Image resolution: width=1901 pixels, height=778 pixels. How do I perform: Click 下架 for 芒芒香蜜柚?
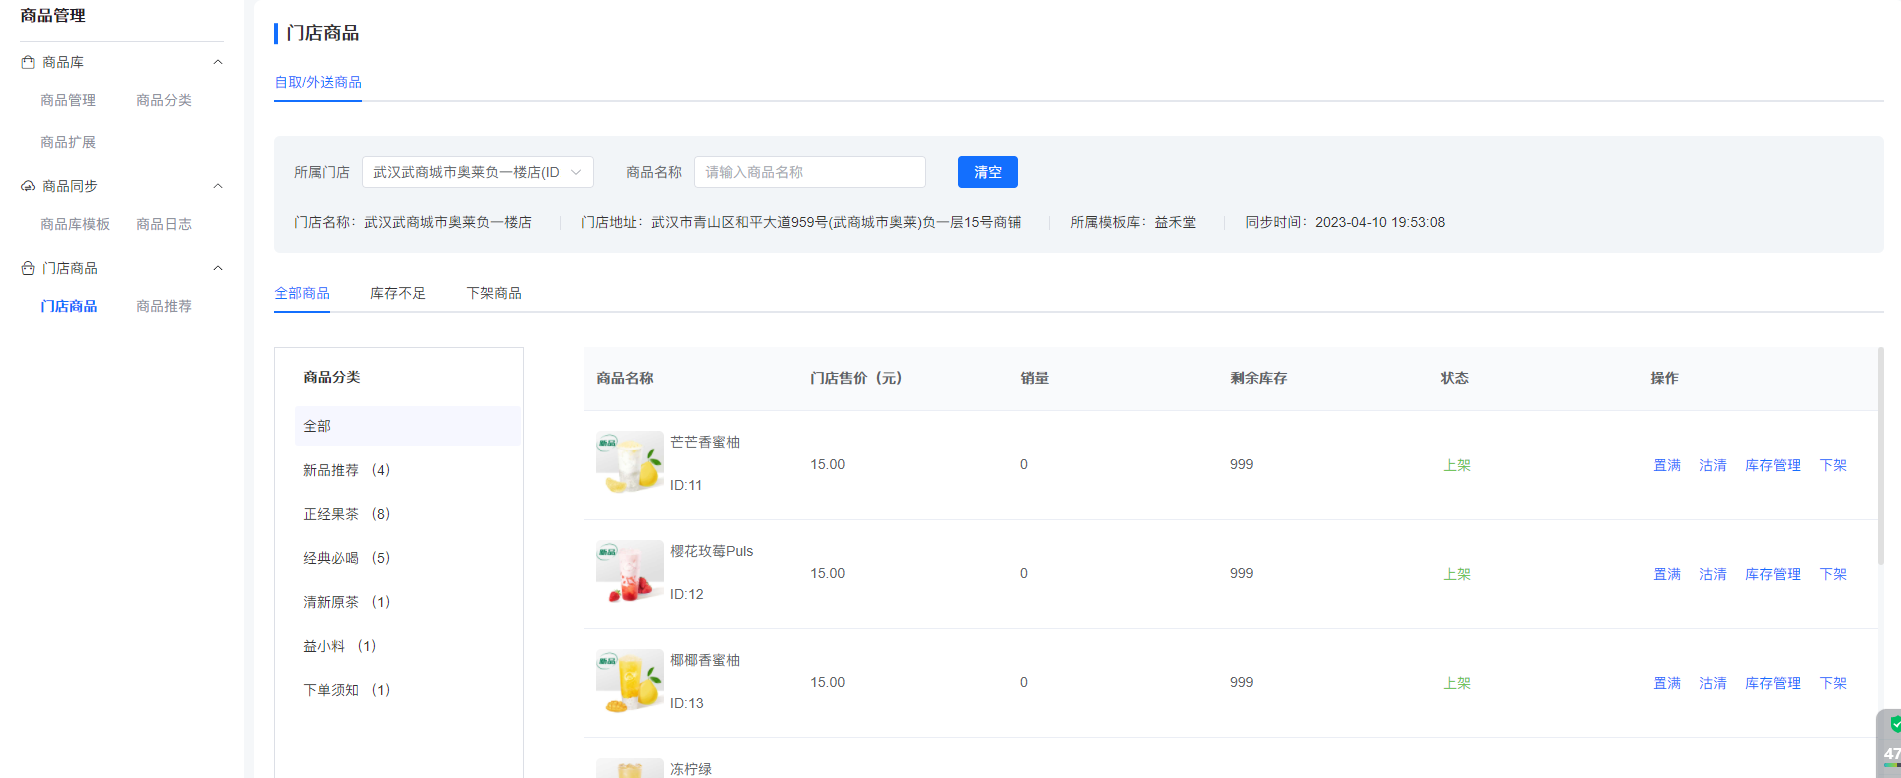pyautogui.click(x=1833, y=465)
